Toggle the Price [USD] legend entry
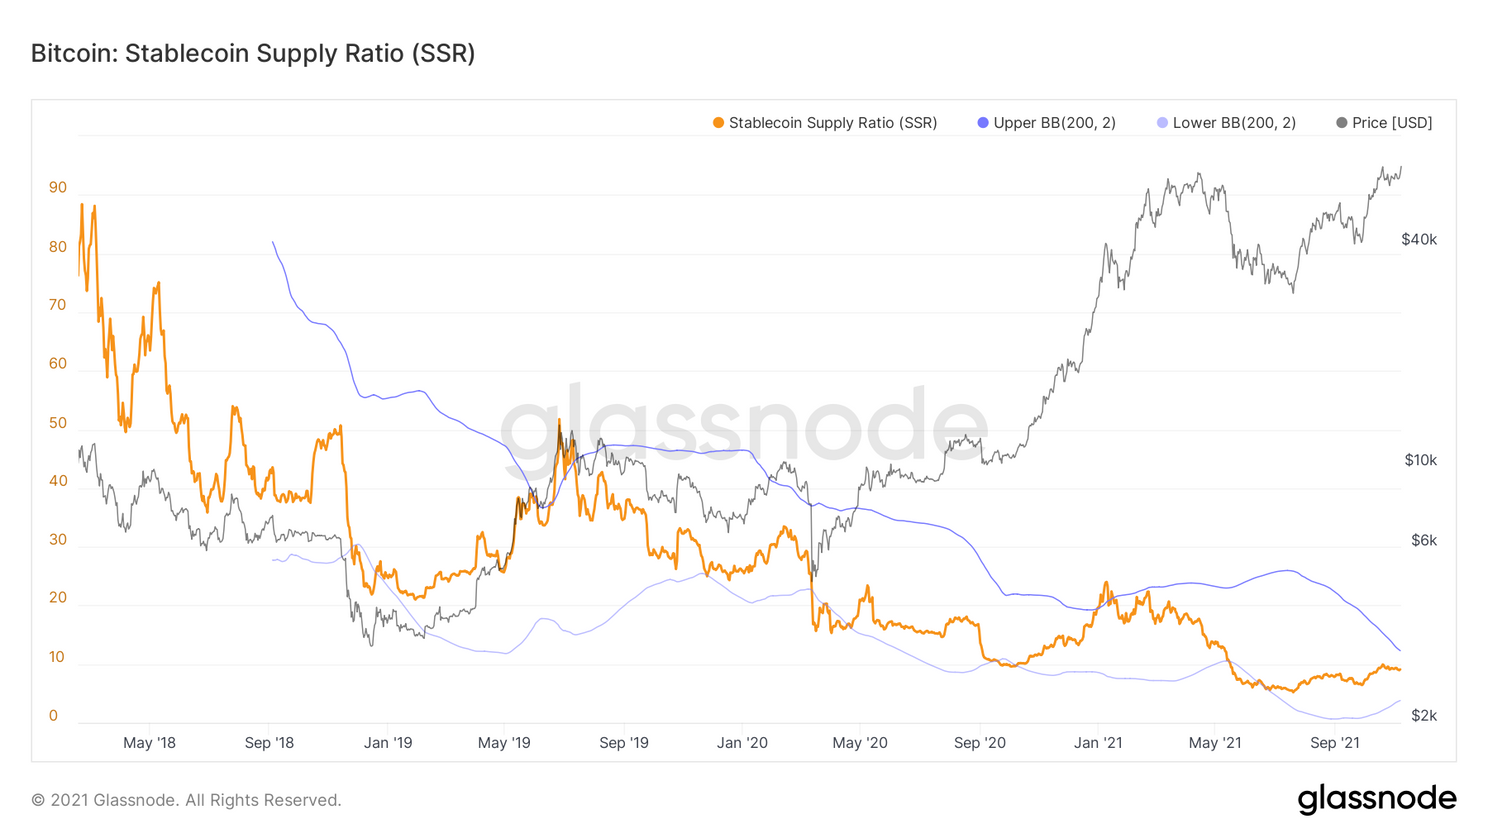1488x837 pixels. 1384,123
